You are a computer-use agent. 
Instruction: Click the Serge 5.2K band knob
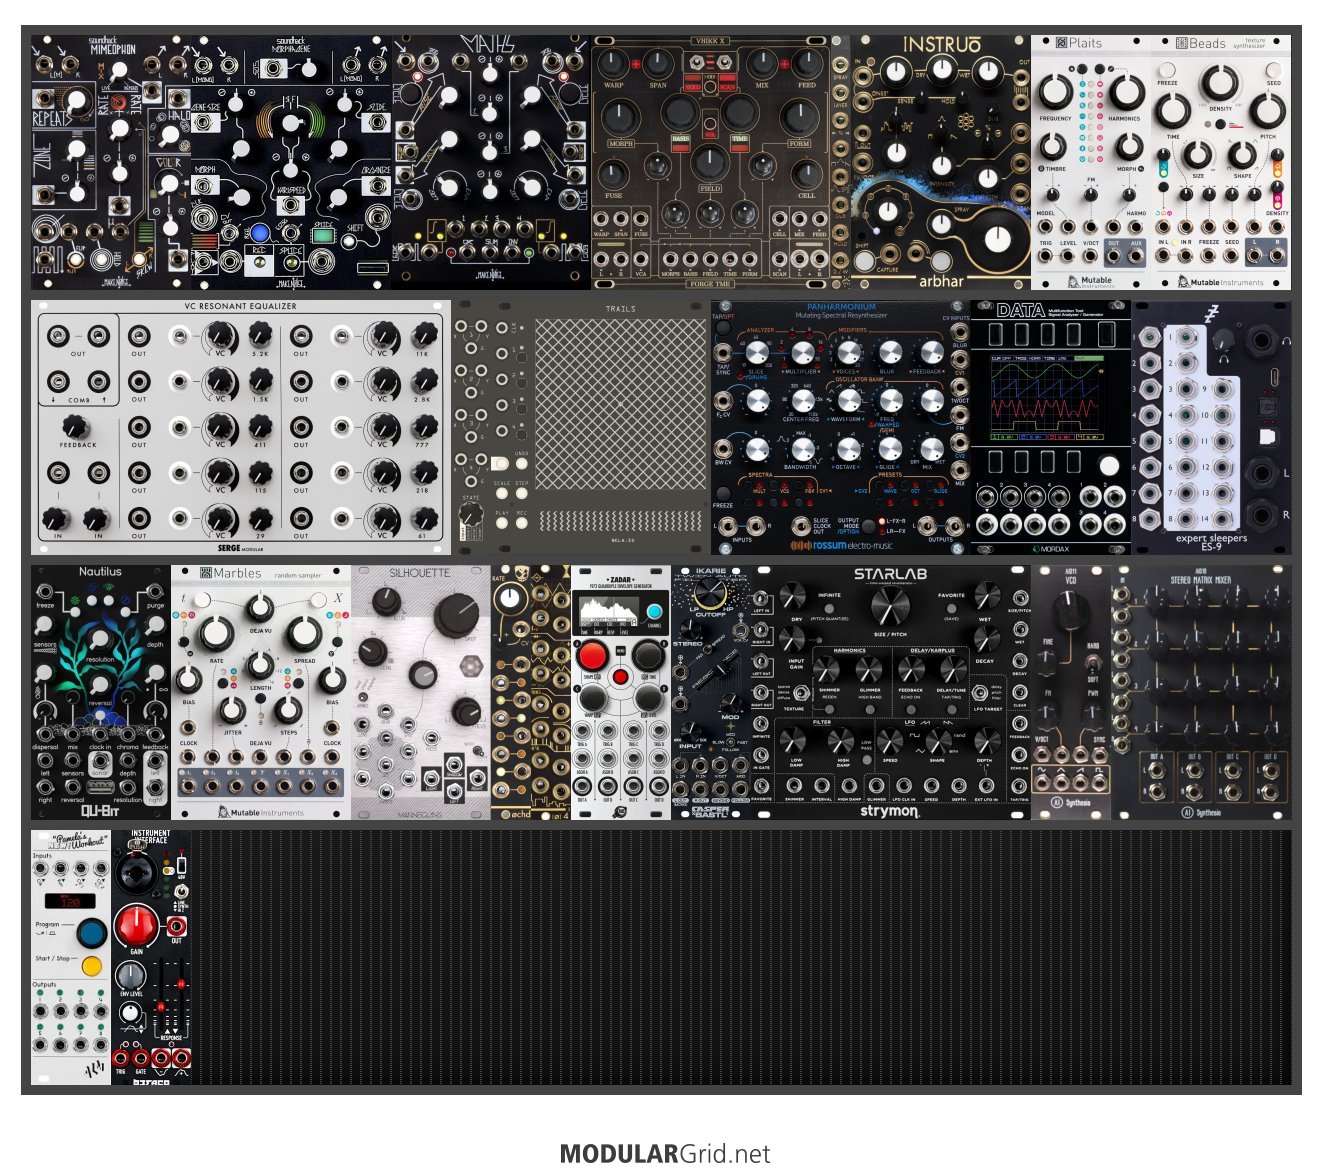pyautogui.click(x=260, y=335)
